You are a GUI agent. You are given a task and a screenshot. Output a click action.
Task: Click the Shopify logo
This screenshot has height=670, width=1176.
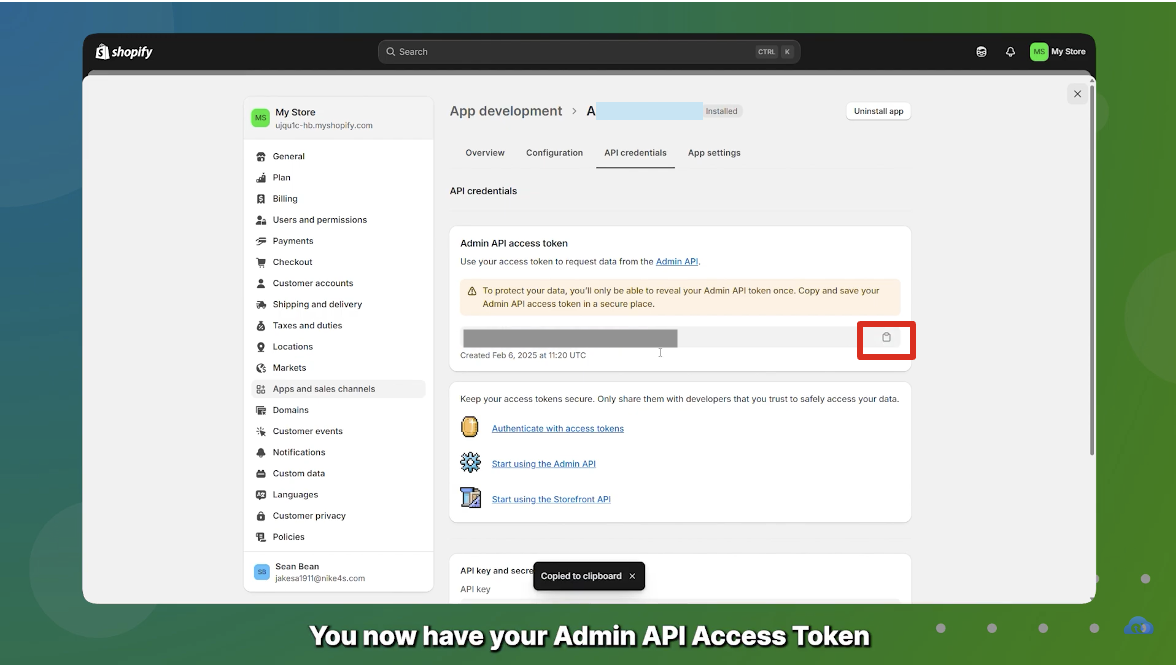(x=124, y=52)
